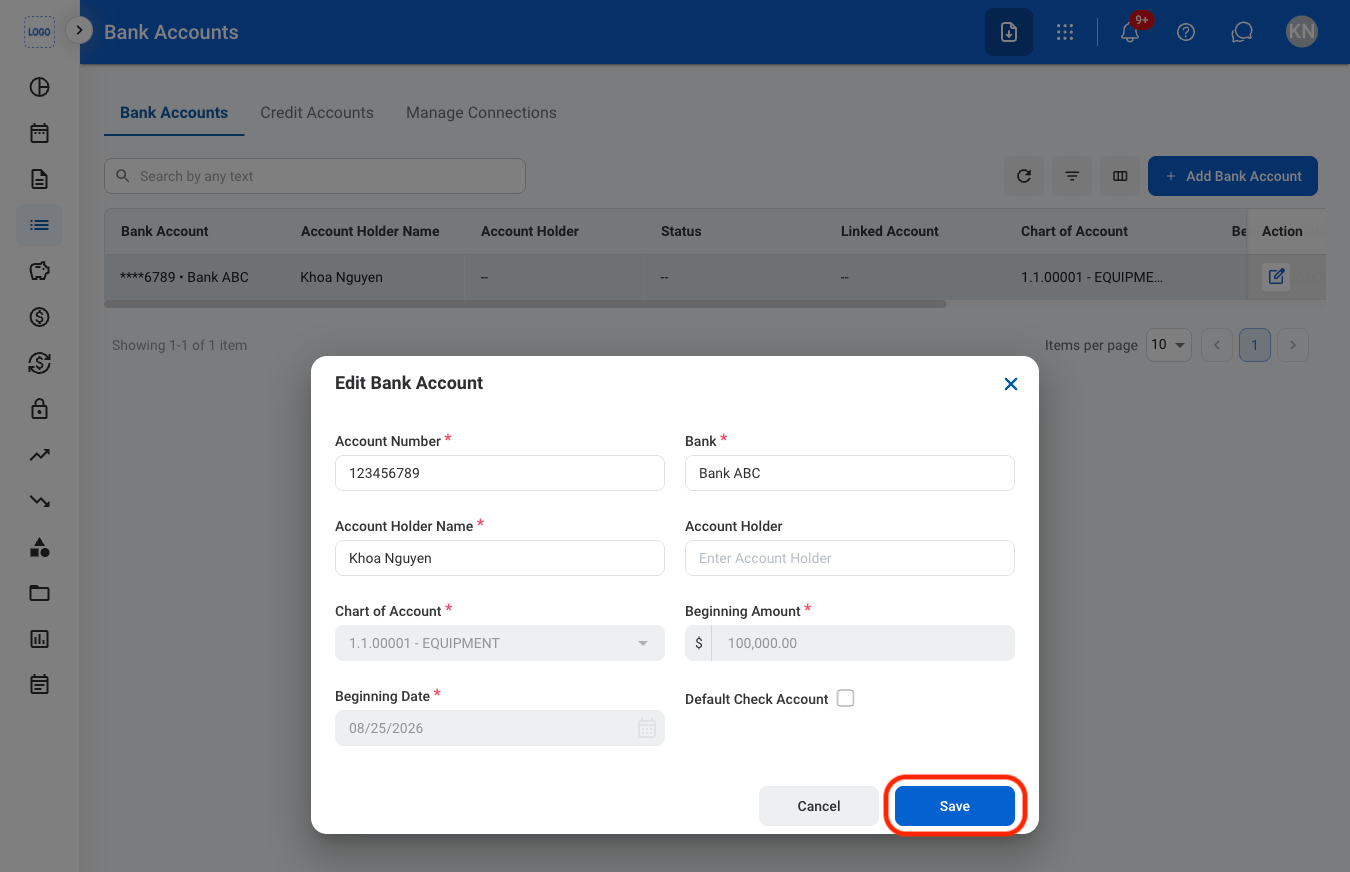Open the chat messages icon
This screenshot has width=1350, height=872.
[1242, 32]
